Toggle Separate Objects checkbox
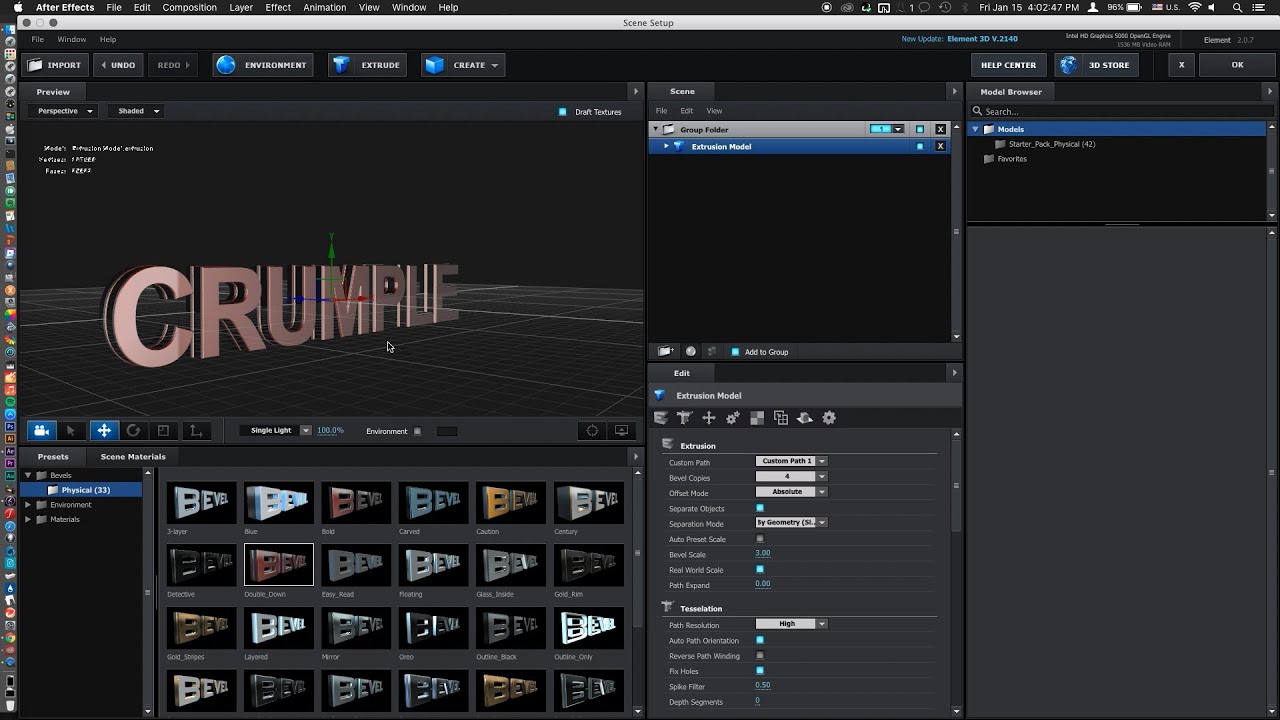 (760, 508)
